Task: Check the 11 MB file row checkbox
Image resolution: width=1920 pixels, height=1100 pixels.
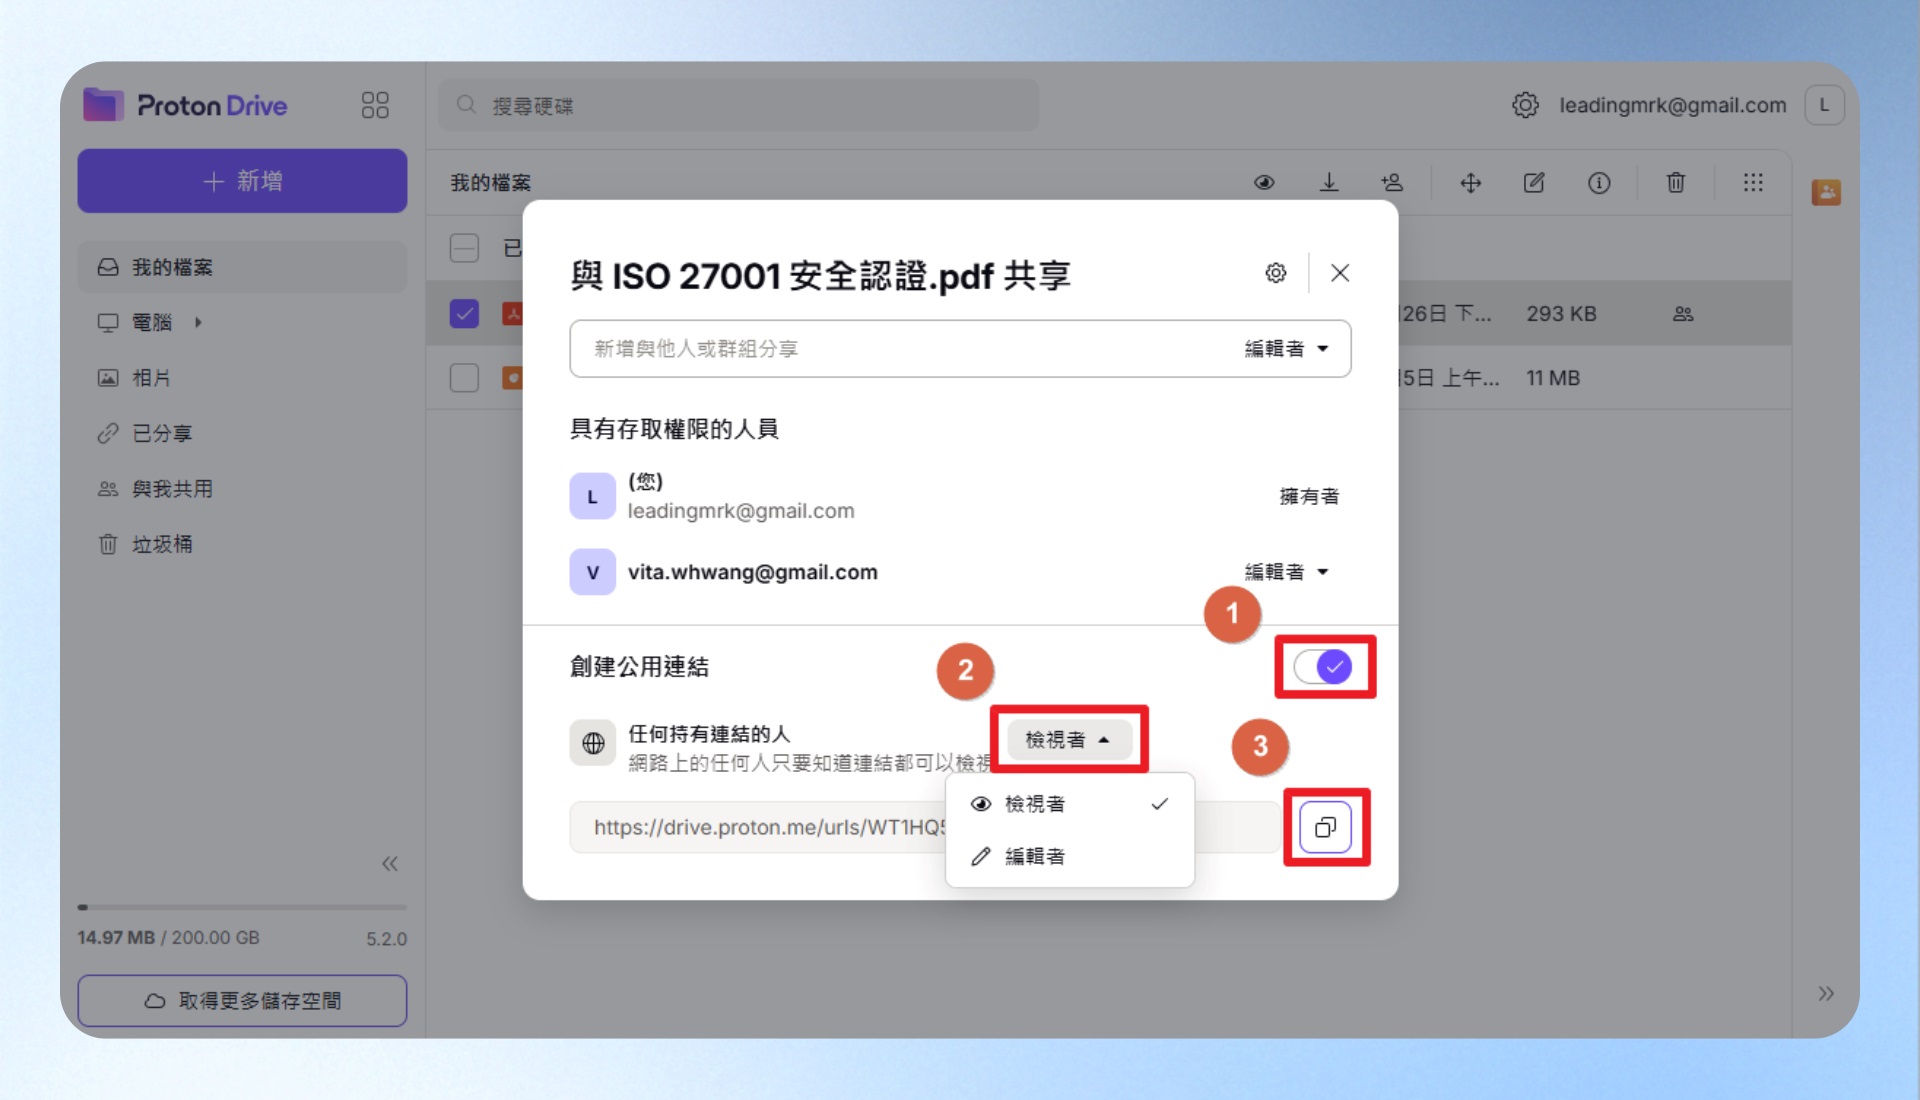Action: (x=464, y=378)
